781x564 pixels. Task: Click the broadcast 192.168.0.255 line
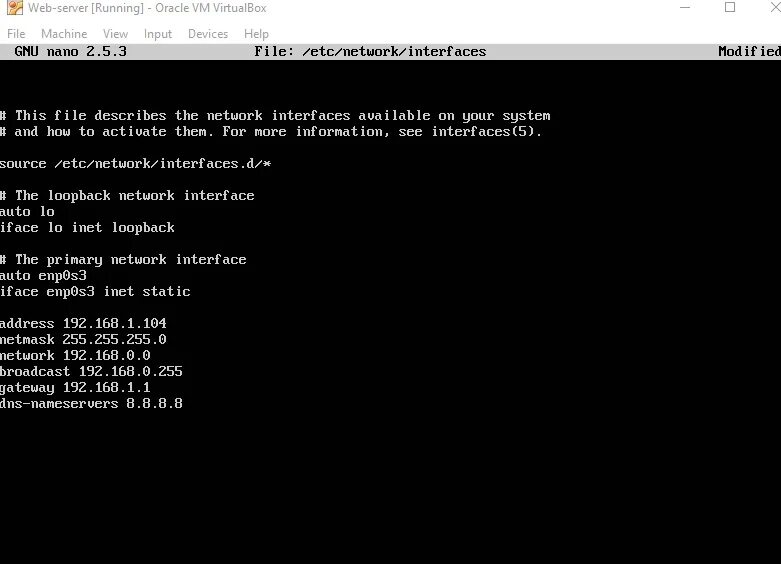click(91, 371)
